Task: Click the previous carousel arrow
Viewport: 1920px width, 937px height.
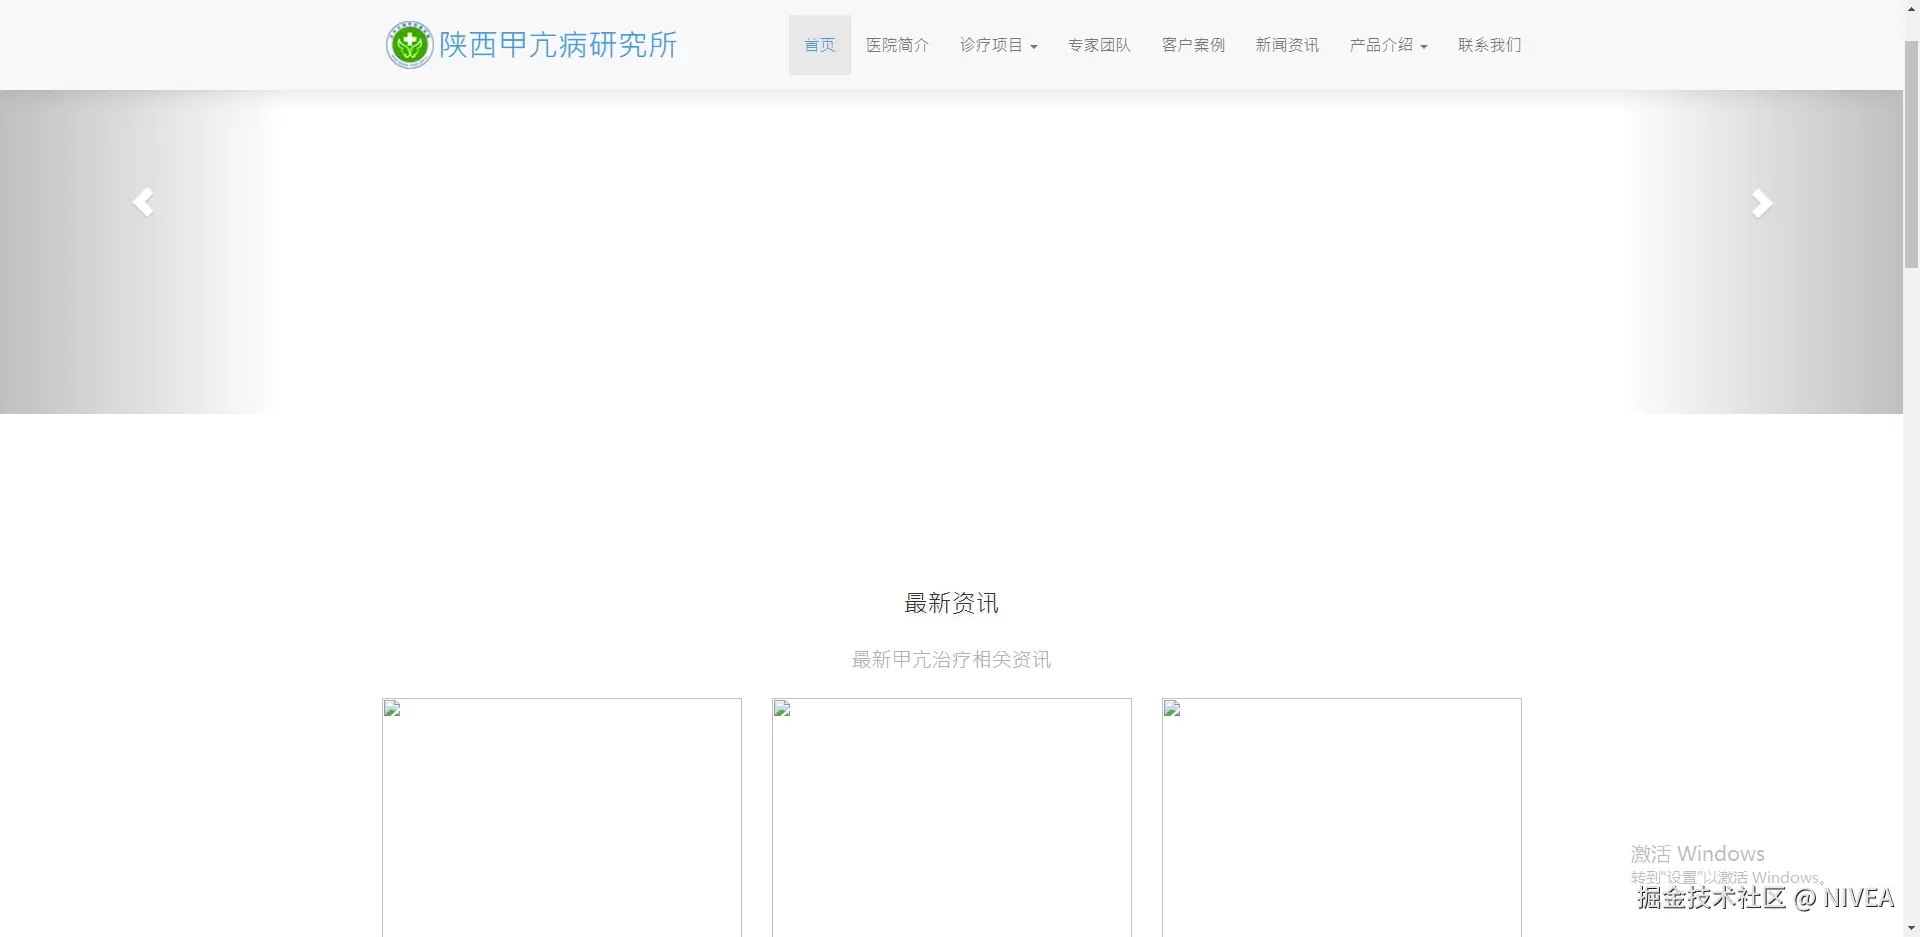Action: pyautogui.click(x=144, y=202)
